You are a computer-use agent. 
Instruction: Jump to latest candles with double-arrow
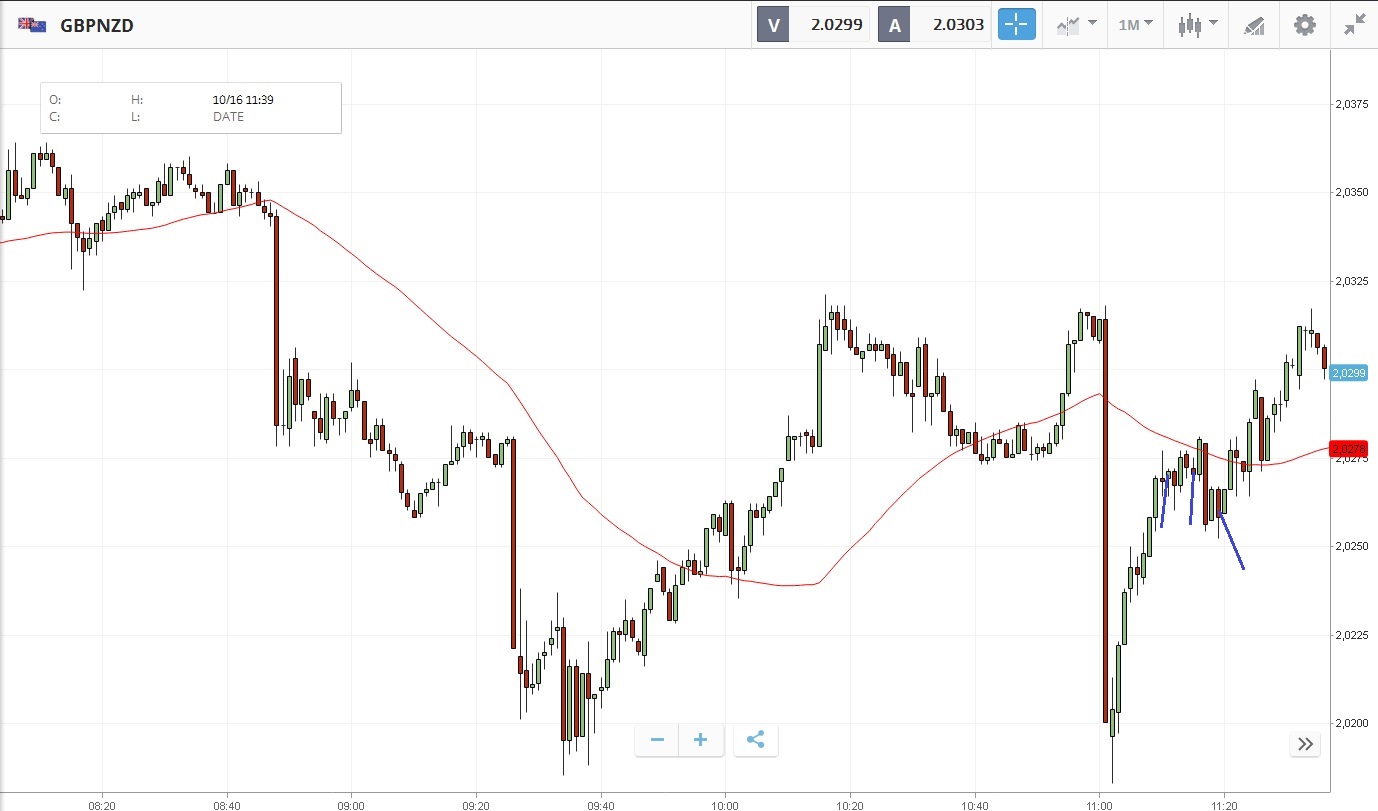point(1305,743)
